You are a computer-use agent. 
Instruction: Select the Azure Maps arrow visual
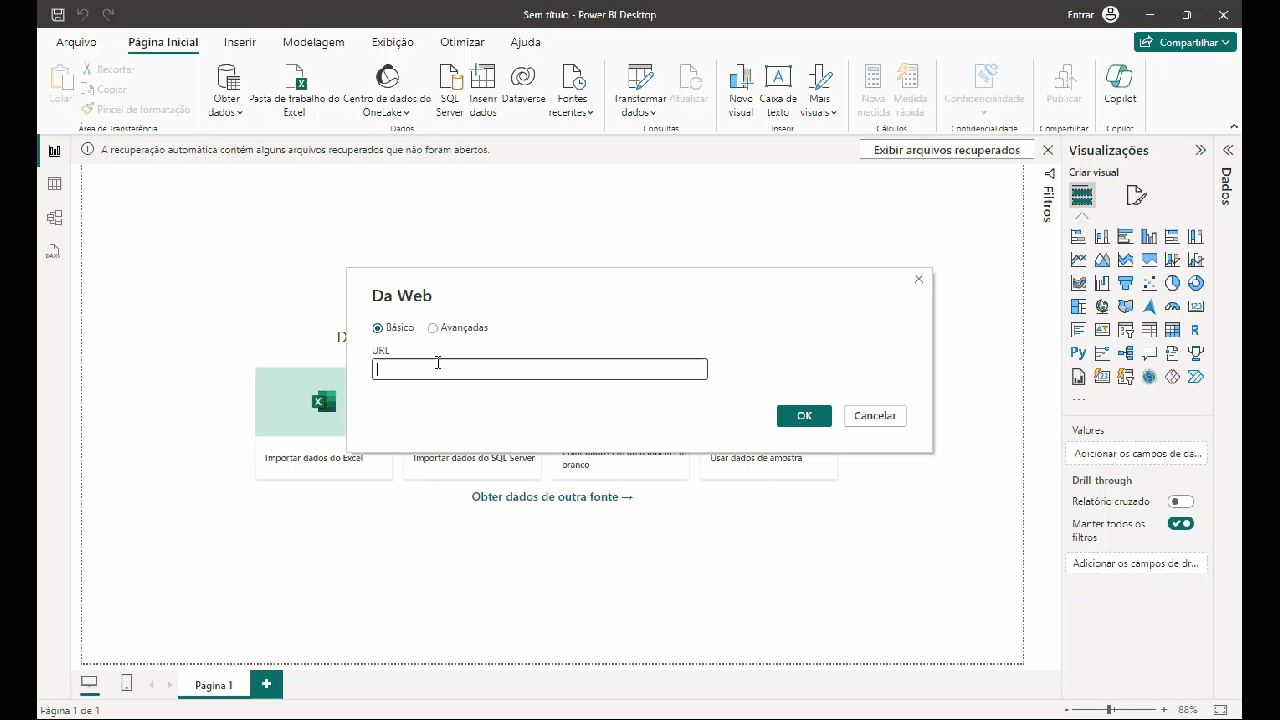pyautogui.click(x=1149, y=306)
